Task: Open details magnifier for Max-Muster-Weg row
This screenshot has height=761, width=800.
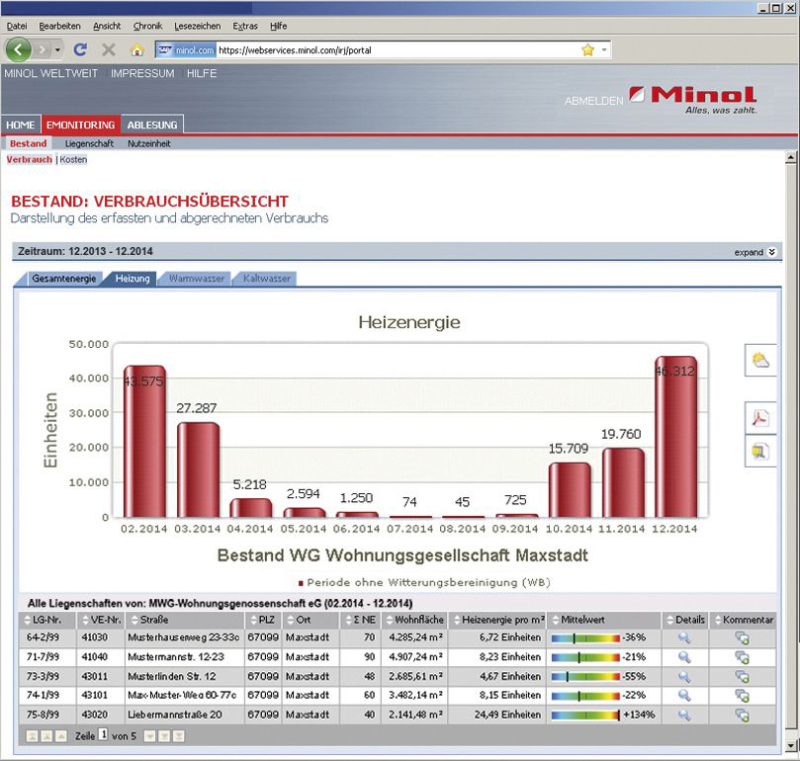Action: (x=684, y=695)
